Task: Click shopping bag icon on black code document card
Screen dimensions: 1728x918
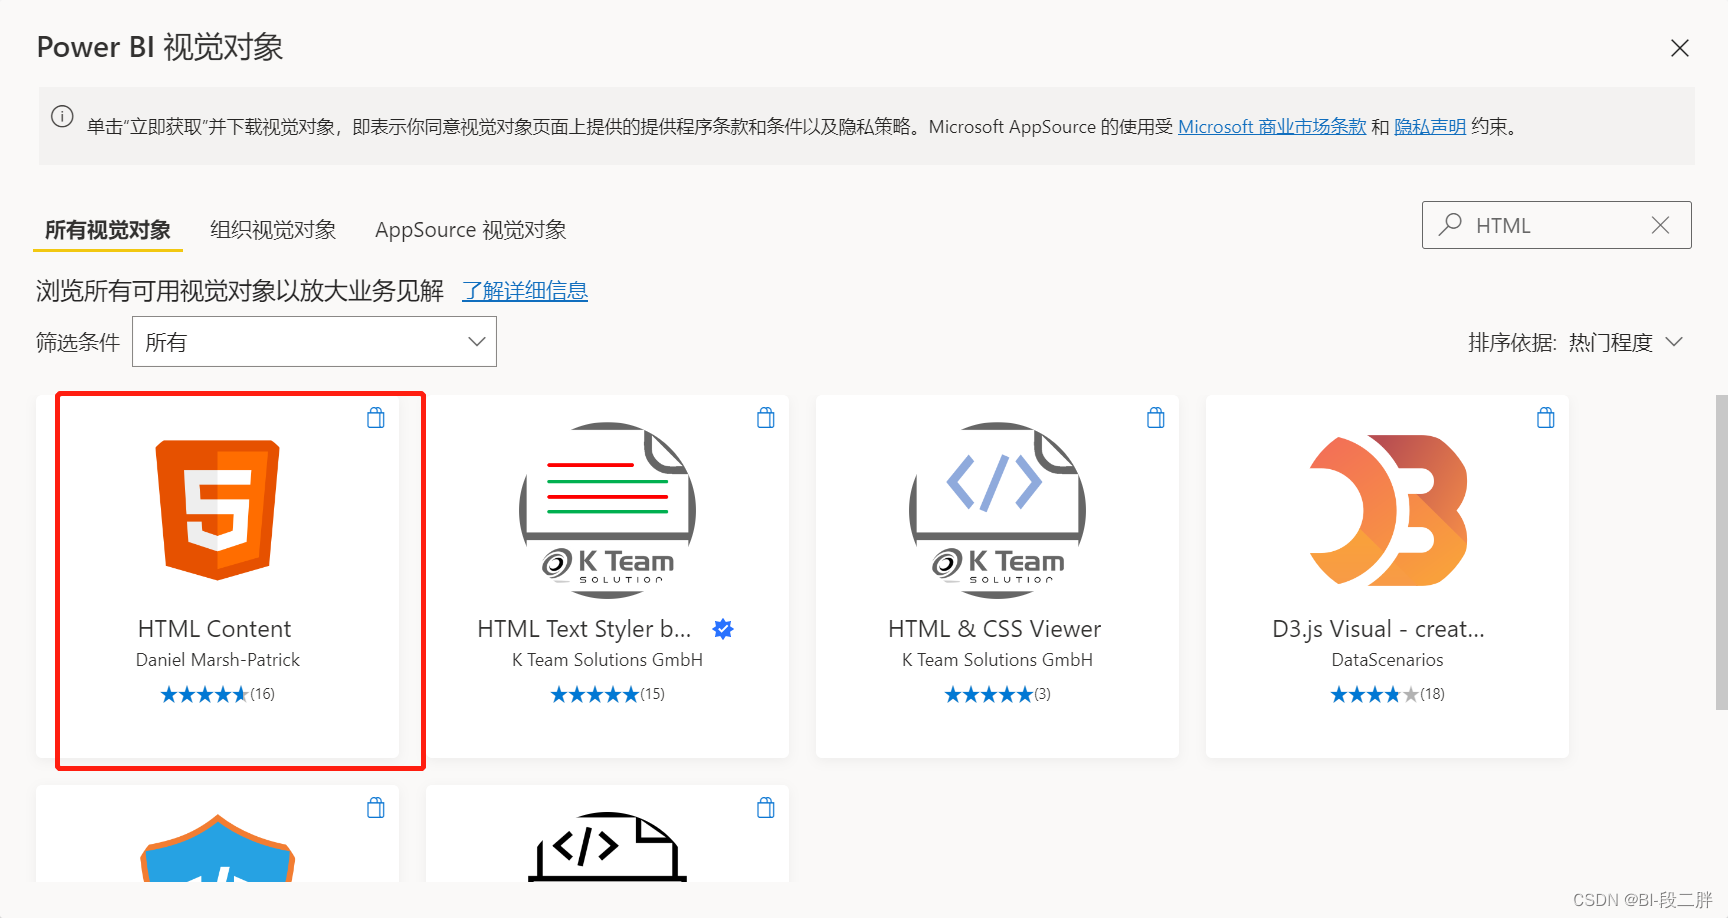Action: coord(766,808)
